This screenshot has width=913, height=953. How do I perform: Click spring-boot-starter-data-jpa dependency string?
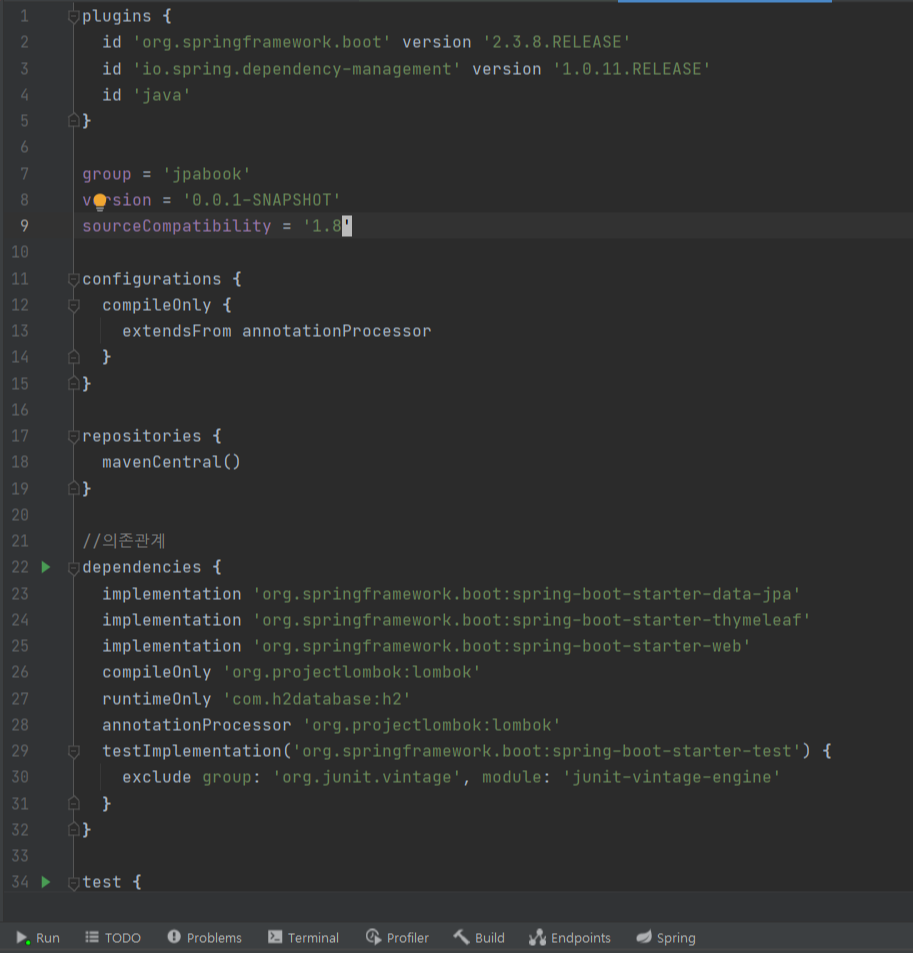tap(526, 594)
